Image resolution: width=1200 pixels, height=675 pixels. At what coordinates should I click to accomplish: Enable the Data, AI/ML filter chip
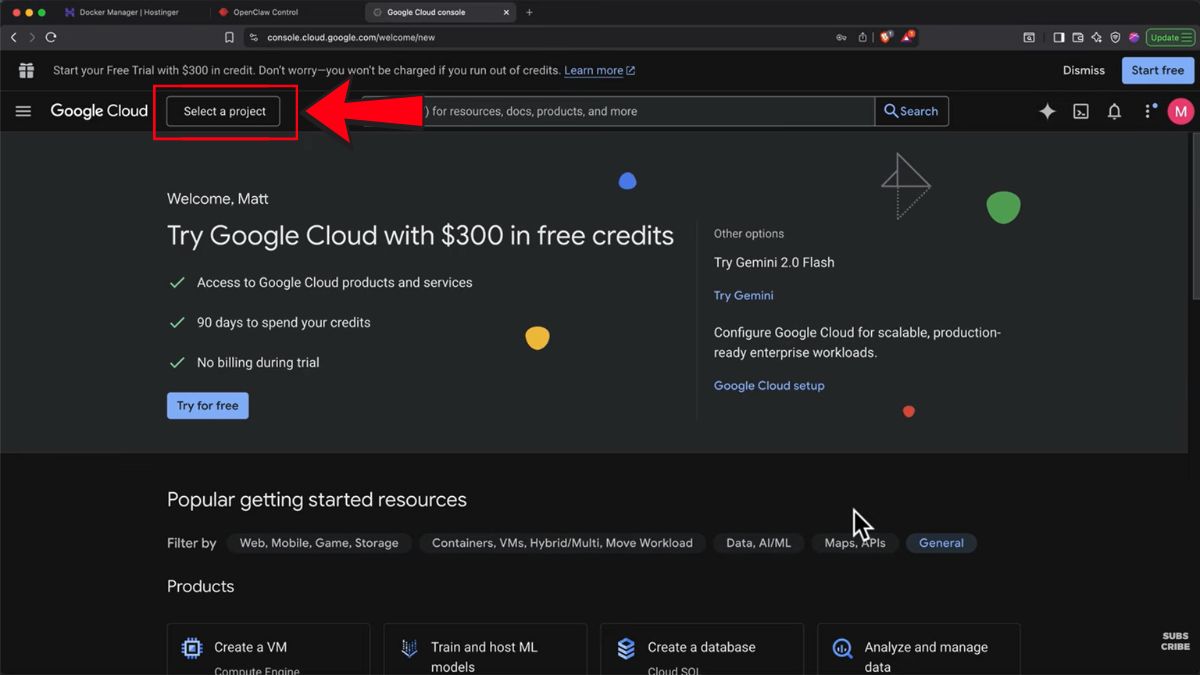coord(758,543)
